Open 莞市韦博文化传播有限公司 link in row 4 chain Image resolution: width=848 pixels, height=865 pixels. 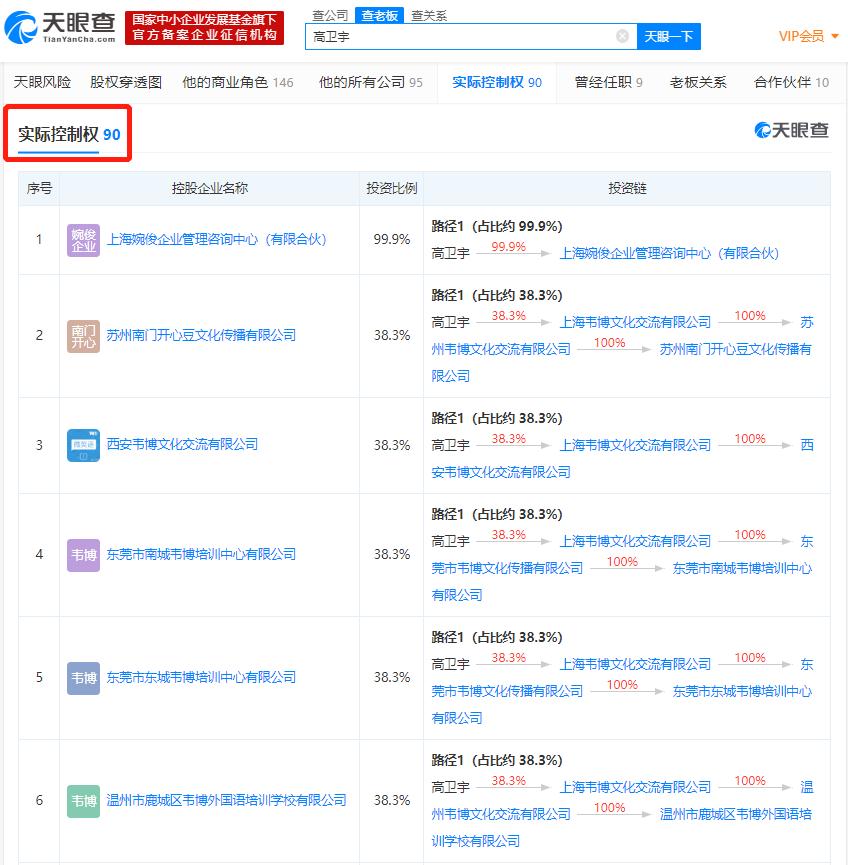507,569
